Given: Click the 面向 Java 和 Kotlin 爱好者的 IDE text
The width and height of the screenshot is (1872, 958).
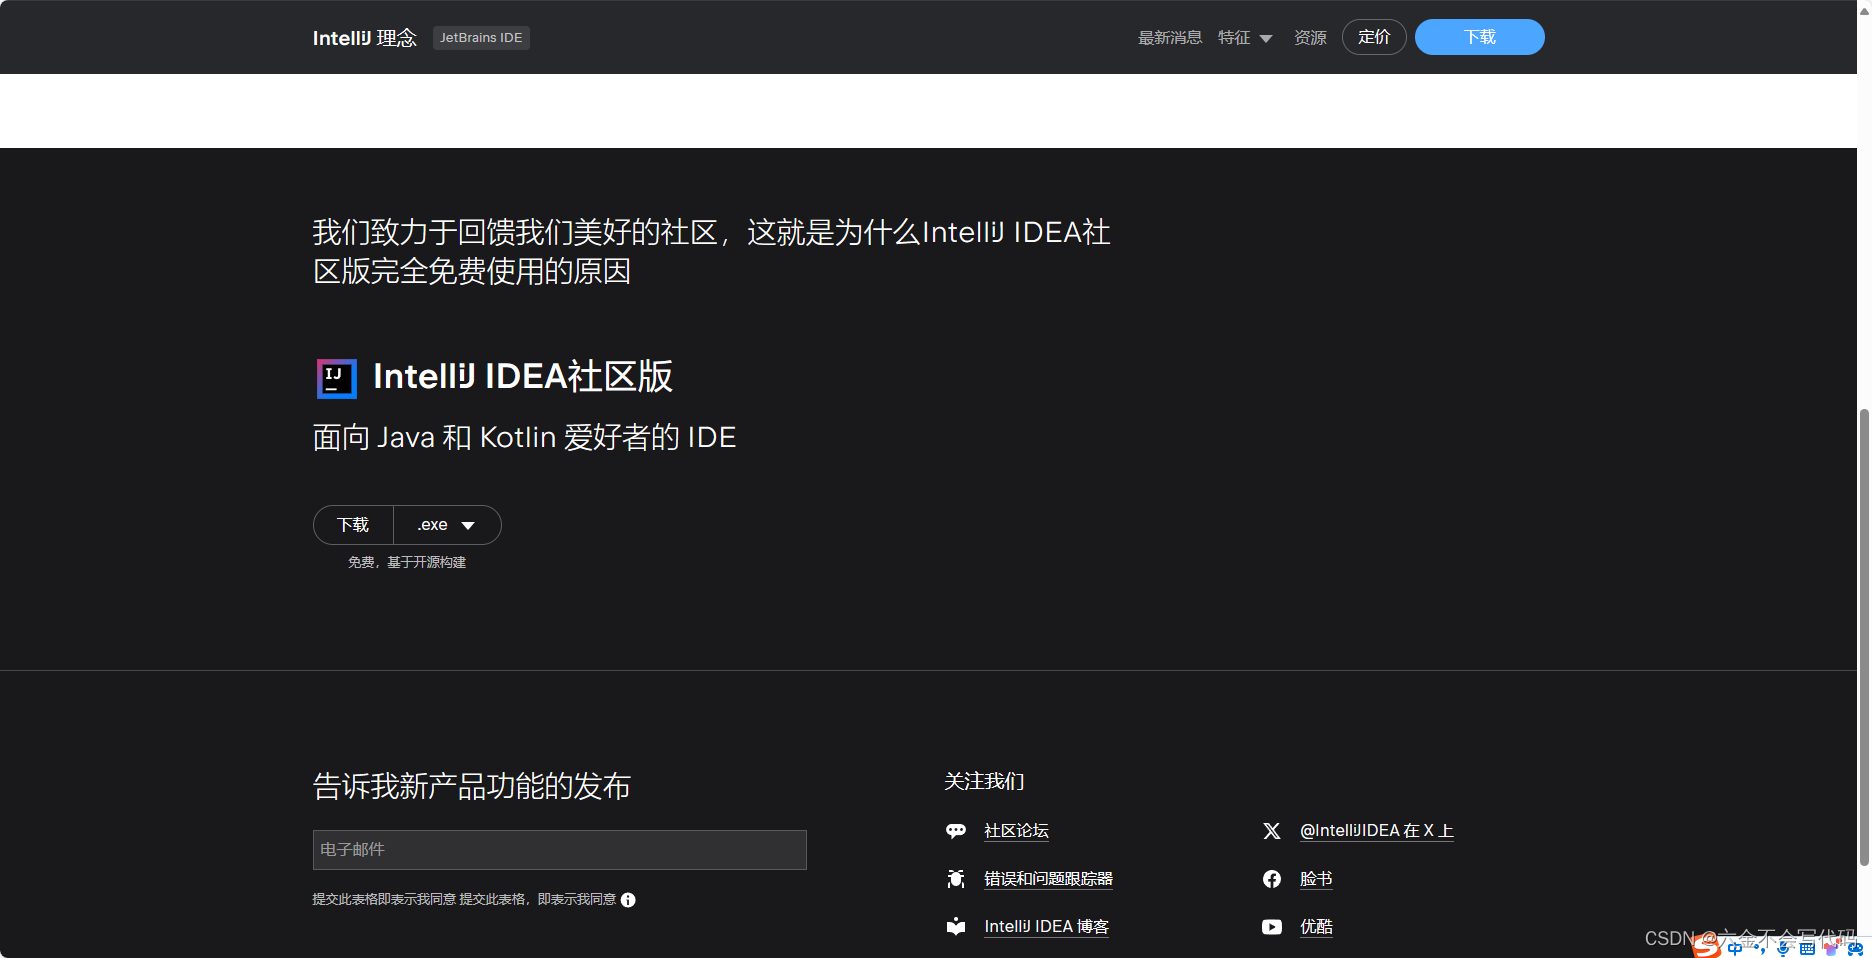Looking at the screenshot, I should [525, 438].
